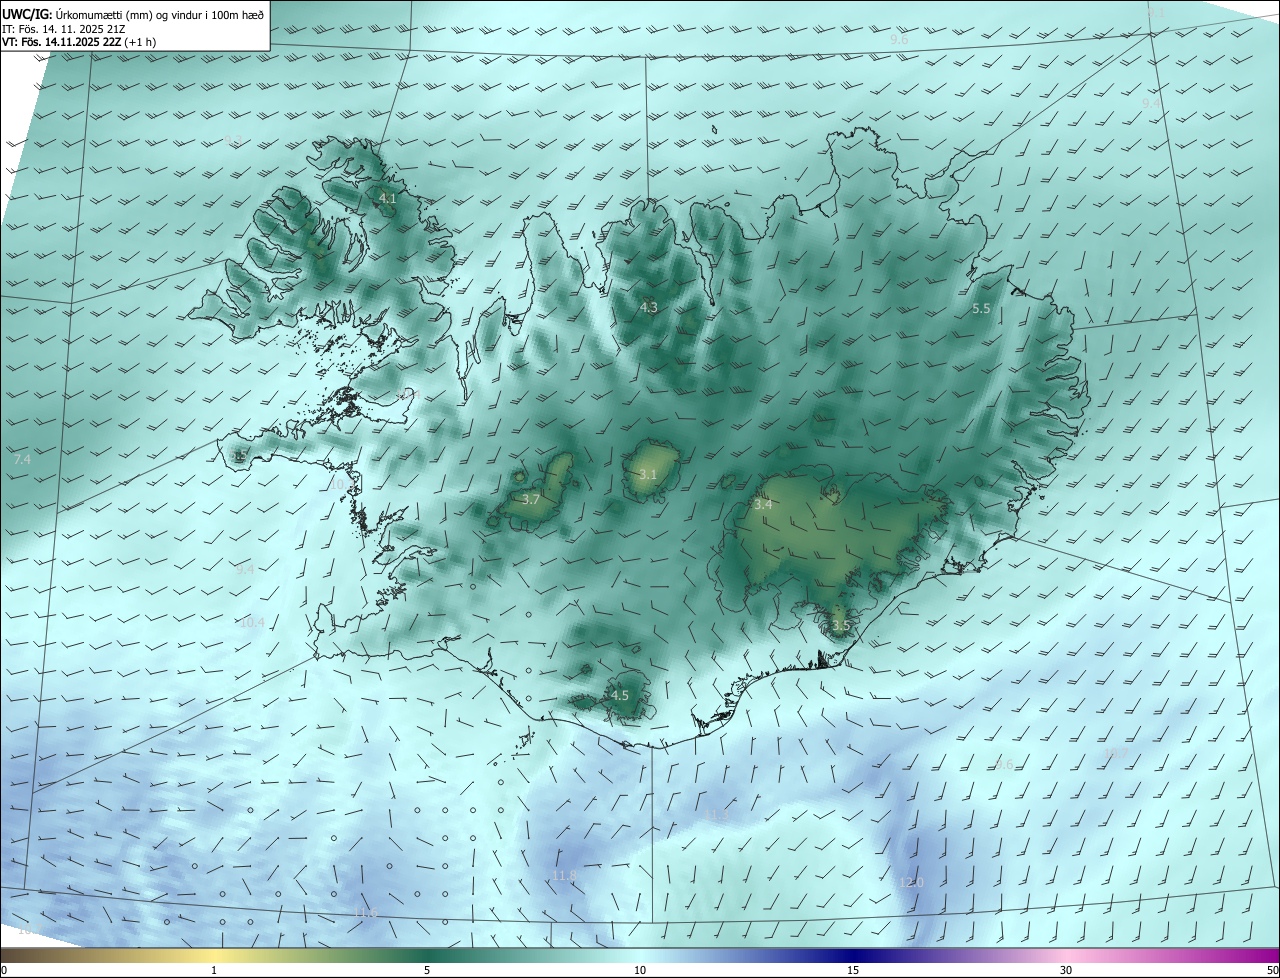Click the 11.3 value south of Iceland
The height and width of the screenshot is (978, 1280).
coord(717,816)
